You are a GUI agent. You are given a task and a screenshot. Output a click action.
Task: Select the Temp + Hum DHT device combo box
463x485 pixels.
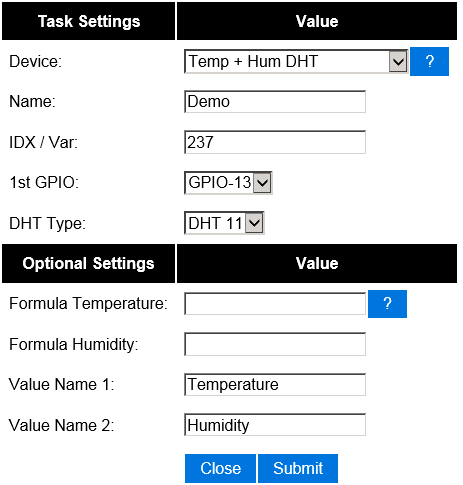pyautogui.click(x=296, y=61)
